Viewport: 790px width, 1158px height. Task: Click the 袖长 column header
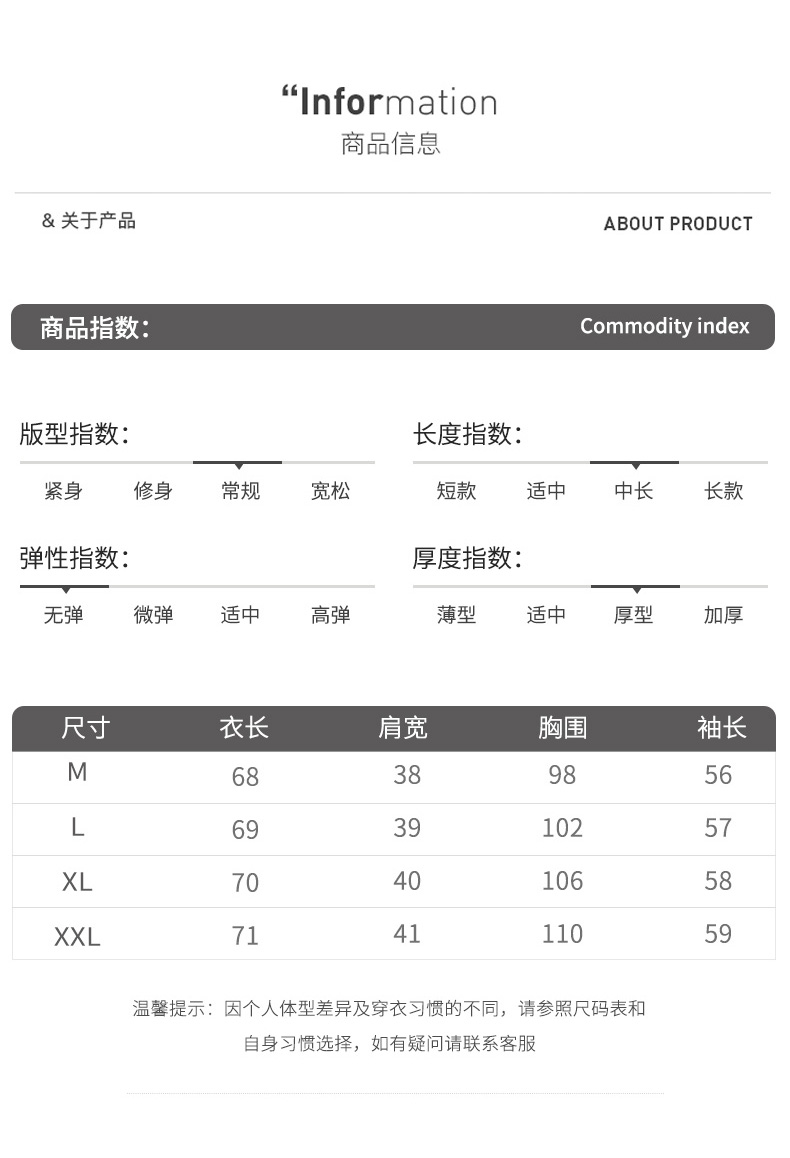tap(721, 728)
